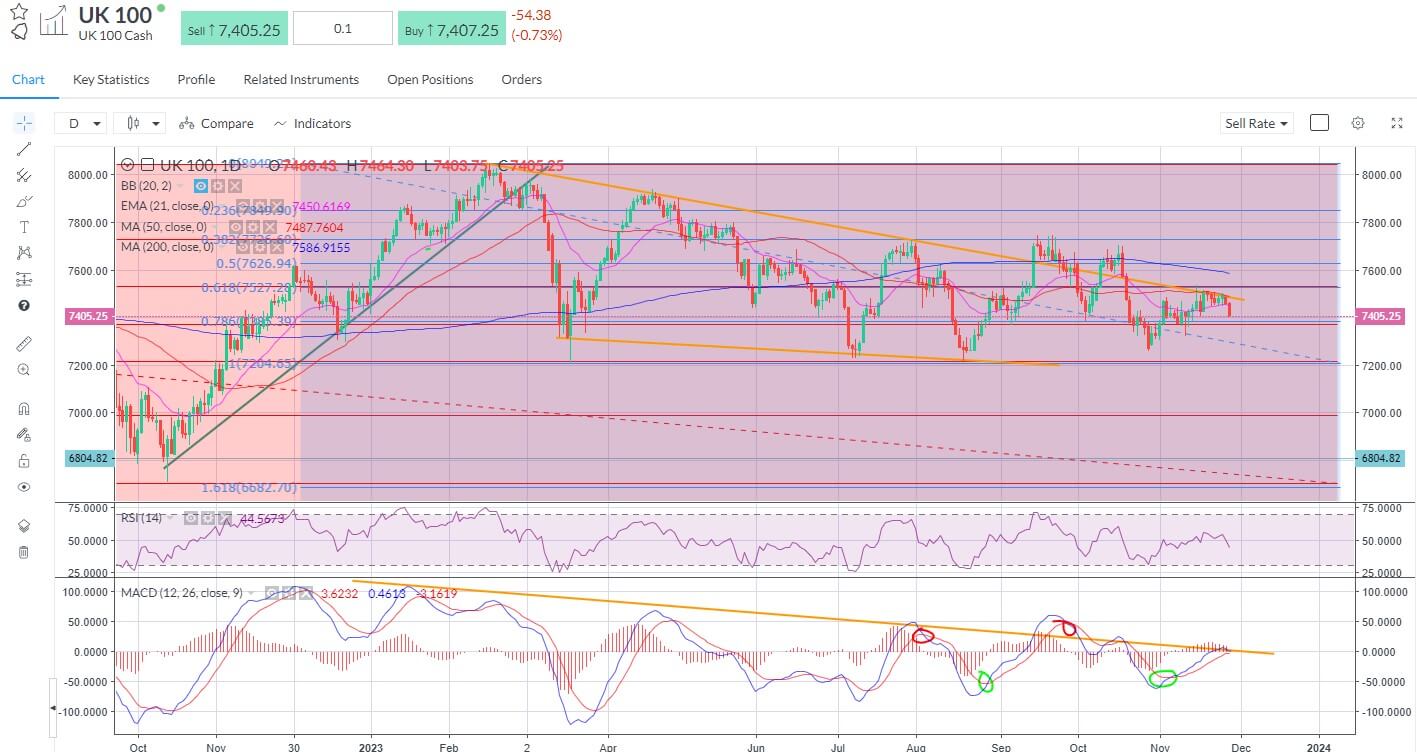Screen dimensions: 1417x752
Task: Expand the Sell Rate dropdown
Action: pyautogui.click(x=1256, y=122)
